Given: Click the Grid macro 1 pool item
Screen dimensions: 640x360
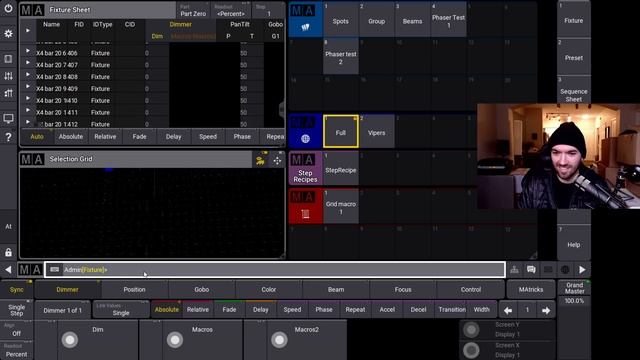Looking at the screenshot, I should [341, 206].
